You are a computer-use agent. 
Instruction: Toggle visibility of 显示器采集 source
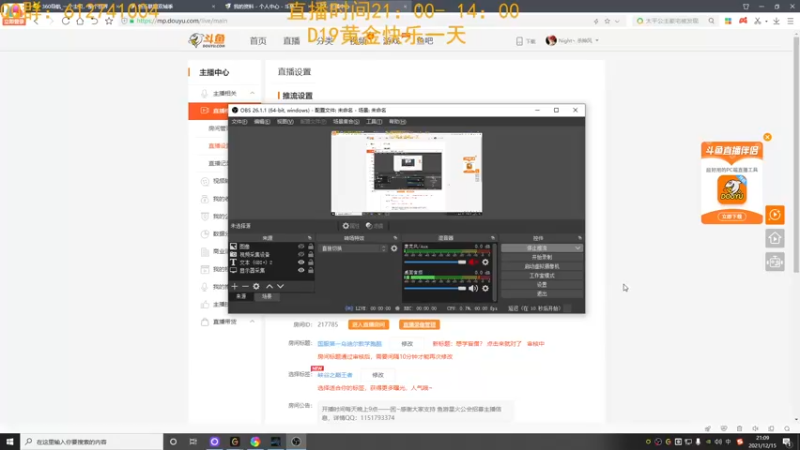(x=301, y=270)
